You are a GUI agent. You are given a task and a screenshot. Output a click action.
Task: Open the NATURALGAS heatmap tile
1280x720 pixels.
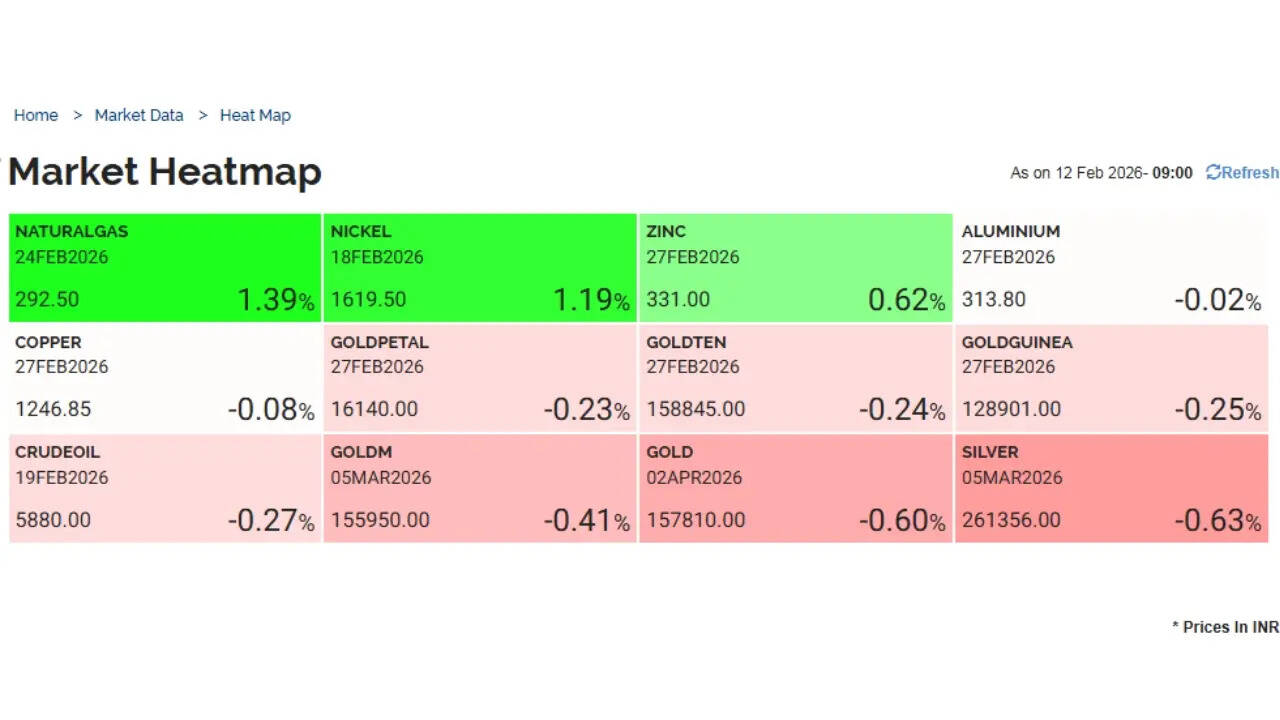click(165, 267)
